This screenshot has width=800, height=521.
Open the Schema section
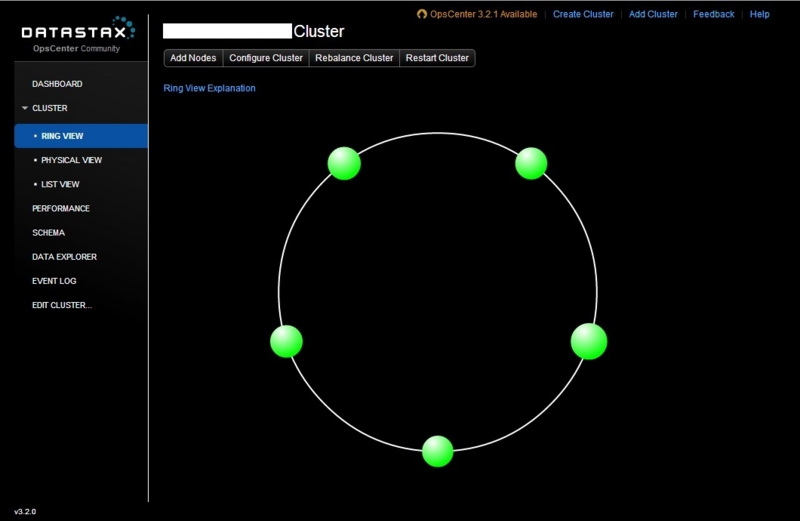coord(48,233)
